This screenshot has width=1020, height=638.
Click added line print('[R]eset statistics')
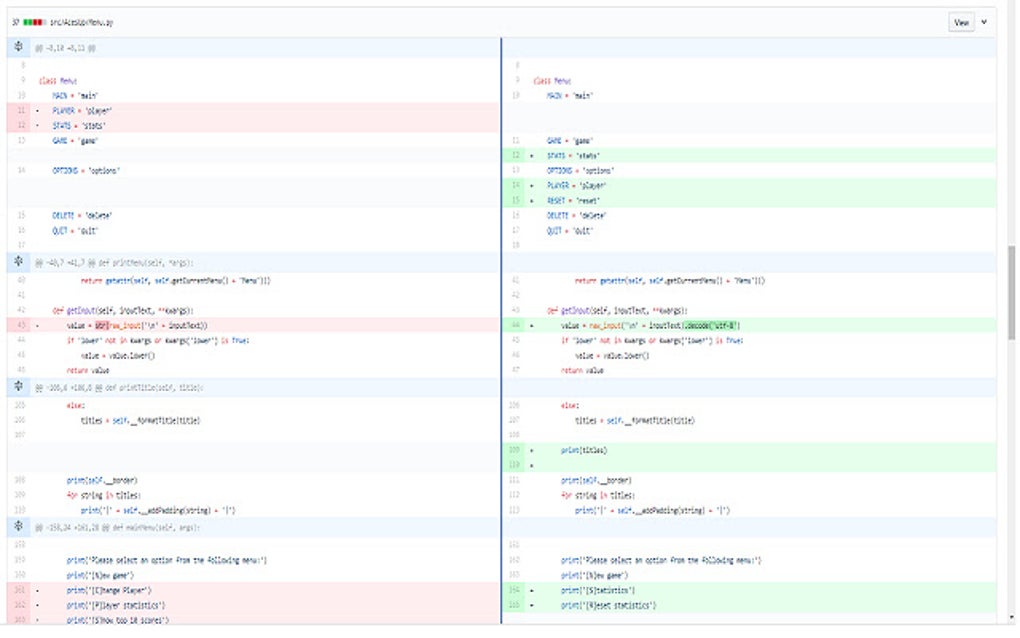click(x=608, y=606)
